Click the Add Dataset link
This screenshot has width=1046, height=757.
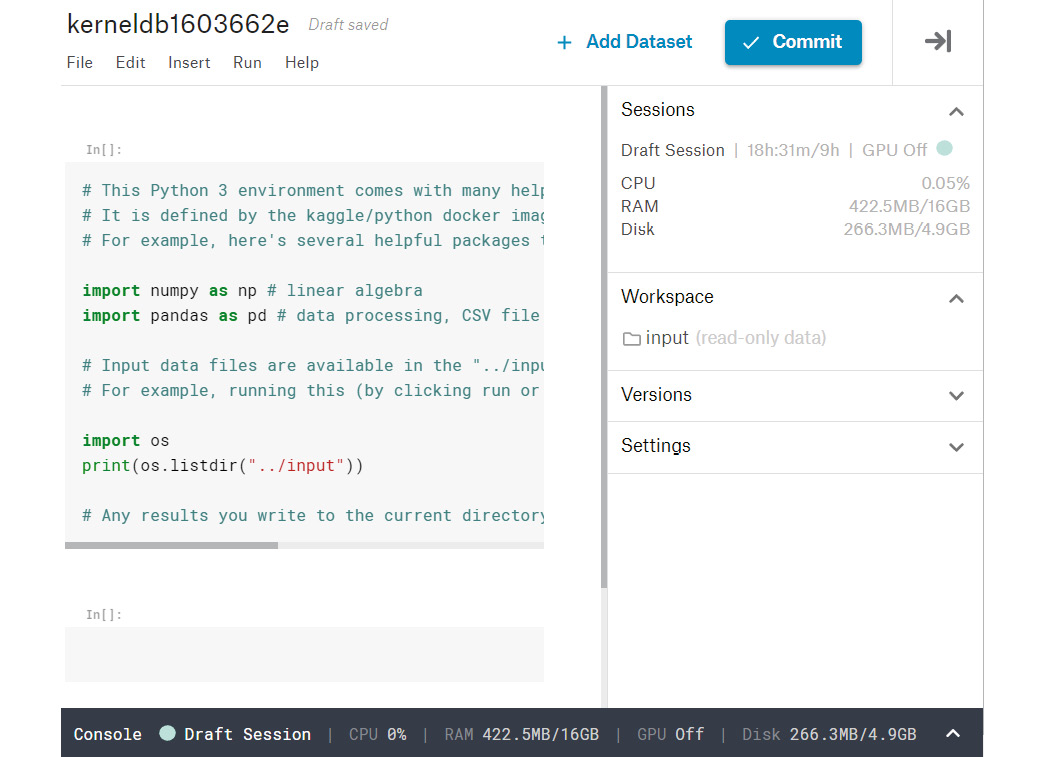pos(638,42)
